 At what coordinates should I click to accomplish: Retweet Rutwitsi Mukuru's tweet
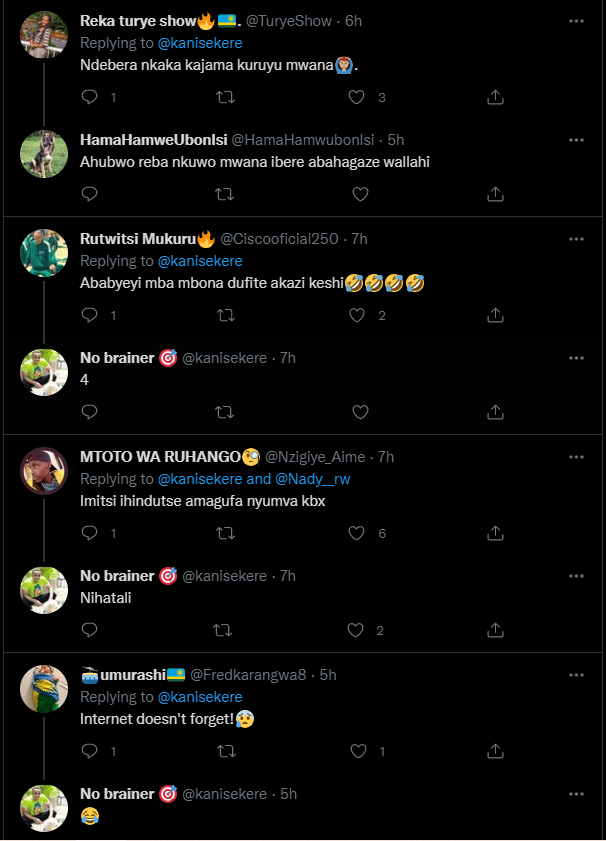(x=226, y=315)
